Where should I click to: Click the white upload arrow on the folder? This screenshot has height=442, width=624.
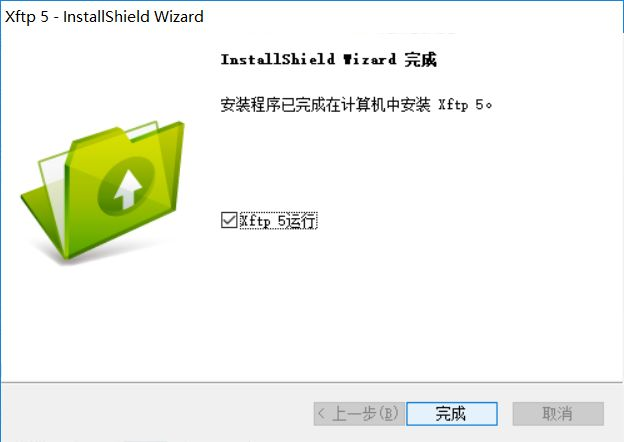point(128,189)
